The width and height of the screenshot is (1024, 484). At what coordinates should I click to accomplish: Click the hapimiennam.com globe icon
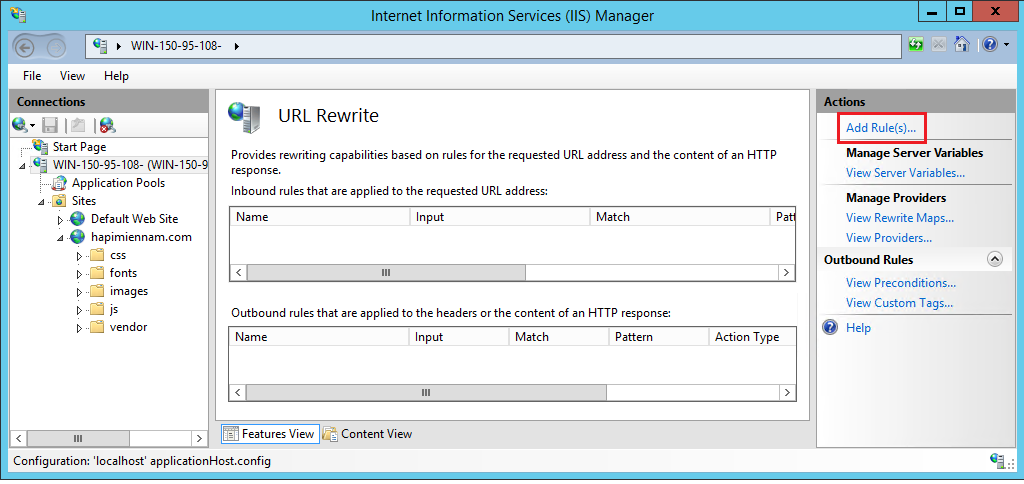[78, 236]
